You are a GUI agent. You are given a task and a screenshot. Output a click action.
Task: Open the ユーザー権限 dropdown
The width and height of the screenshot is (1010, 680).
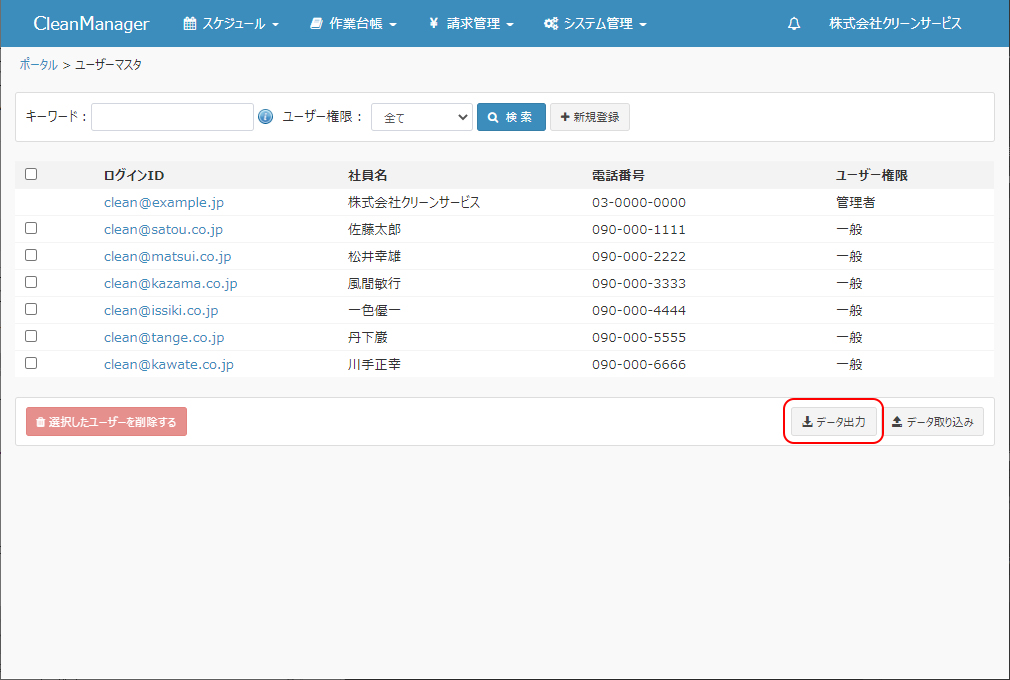tap(421, 117)
